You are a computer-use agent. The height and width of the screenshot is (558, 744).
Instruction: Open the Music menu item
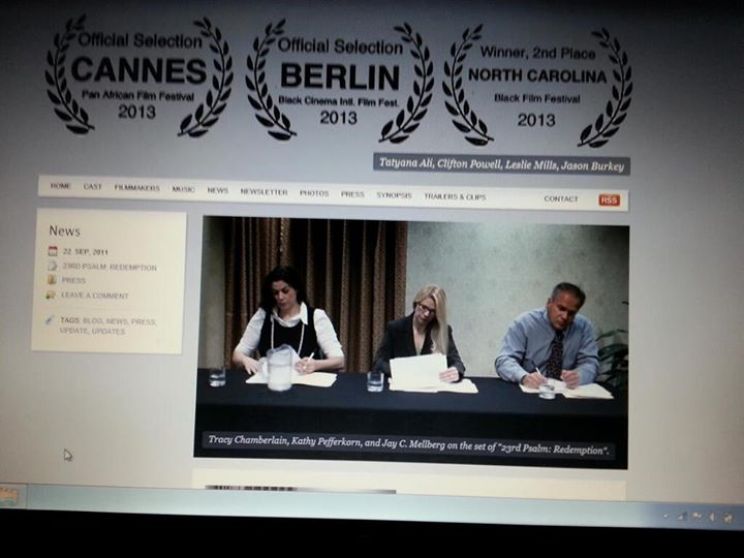click(x=183, y=189)
